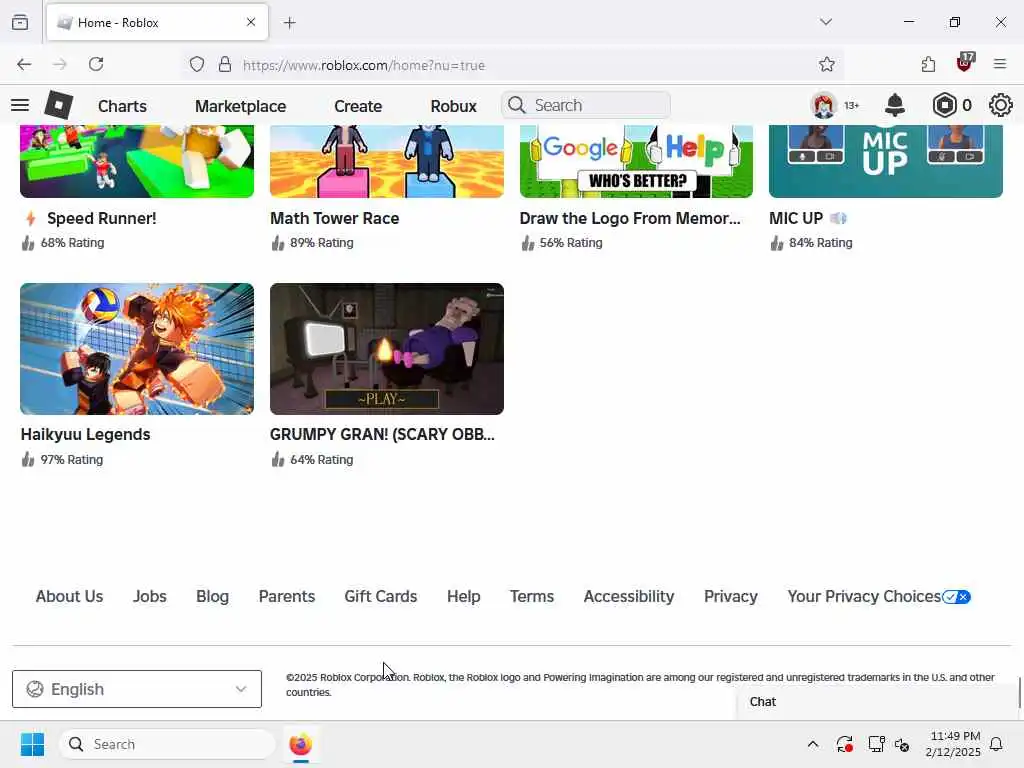Reload the Roblox page
1024x768 pixels.
[96, 64]
